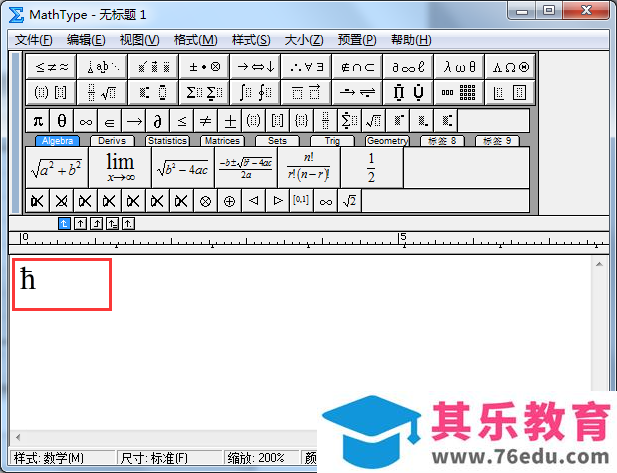Insert the circled plus symbol
The height and width of the screenshot is (473, 617).
[229, 201]
